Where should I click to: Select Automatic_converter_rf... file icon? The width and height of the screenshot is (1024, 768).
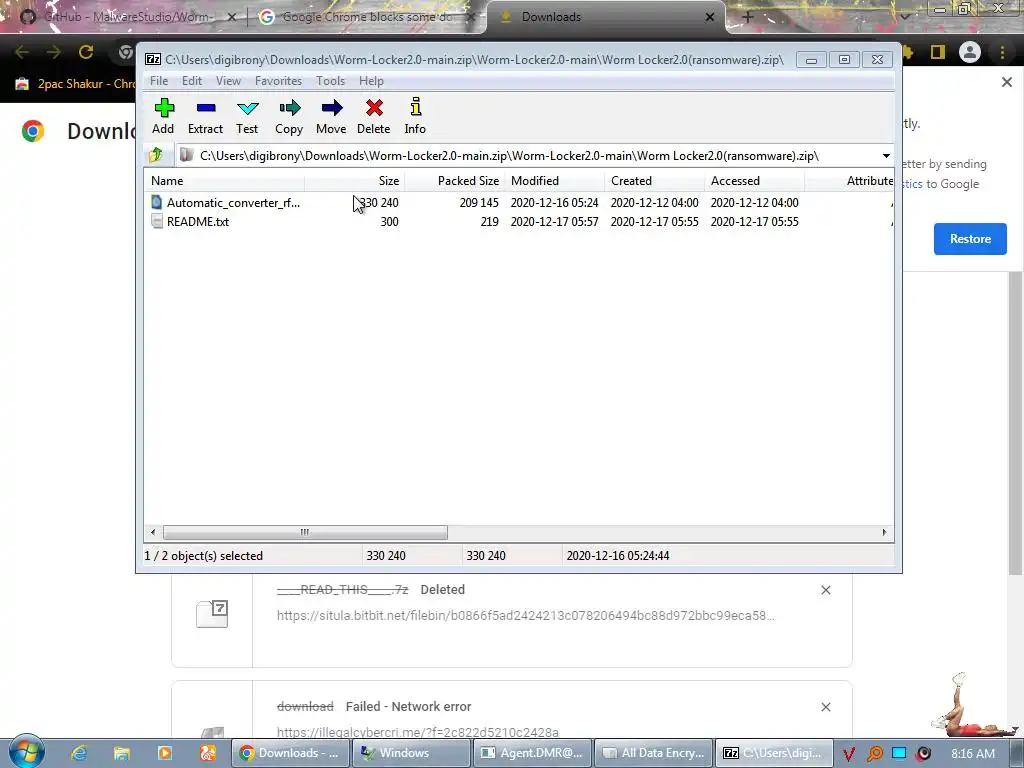(x=157, y=202)
